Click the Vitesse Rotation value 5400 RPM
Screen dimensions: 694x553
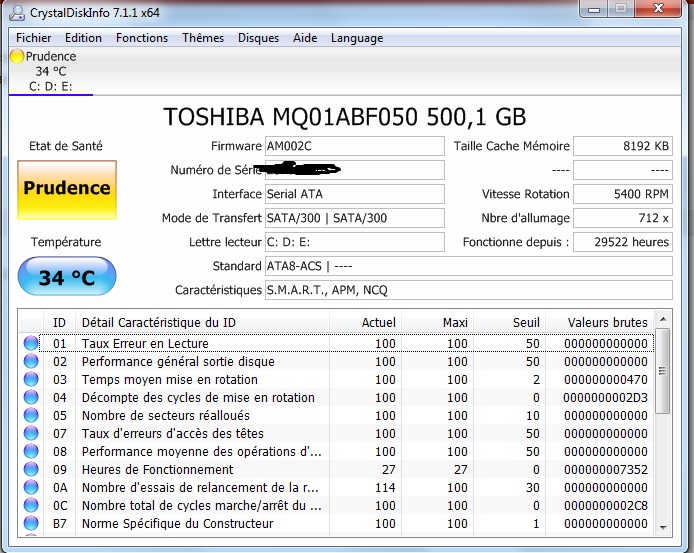click(623, 194)
